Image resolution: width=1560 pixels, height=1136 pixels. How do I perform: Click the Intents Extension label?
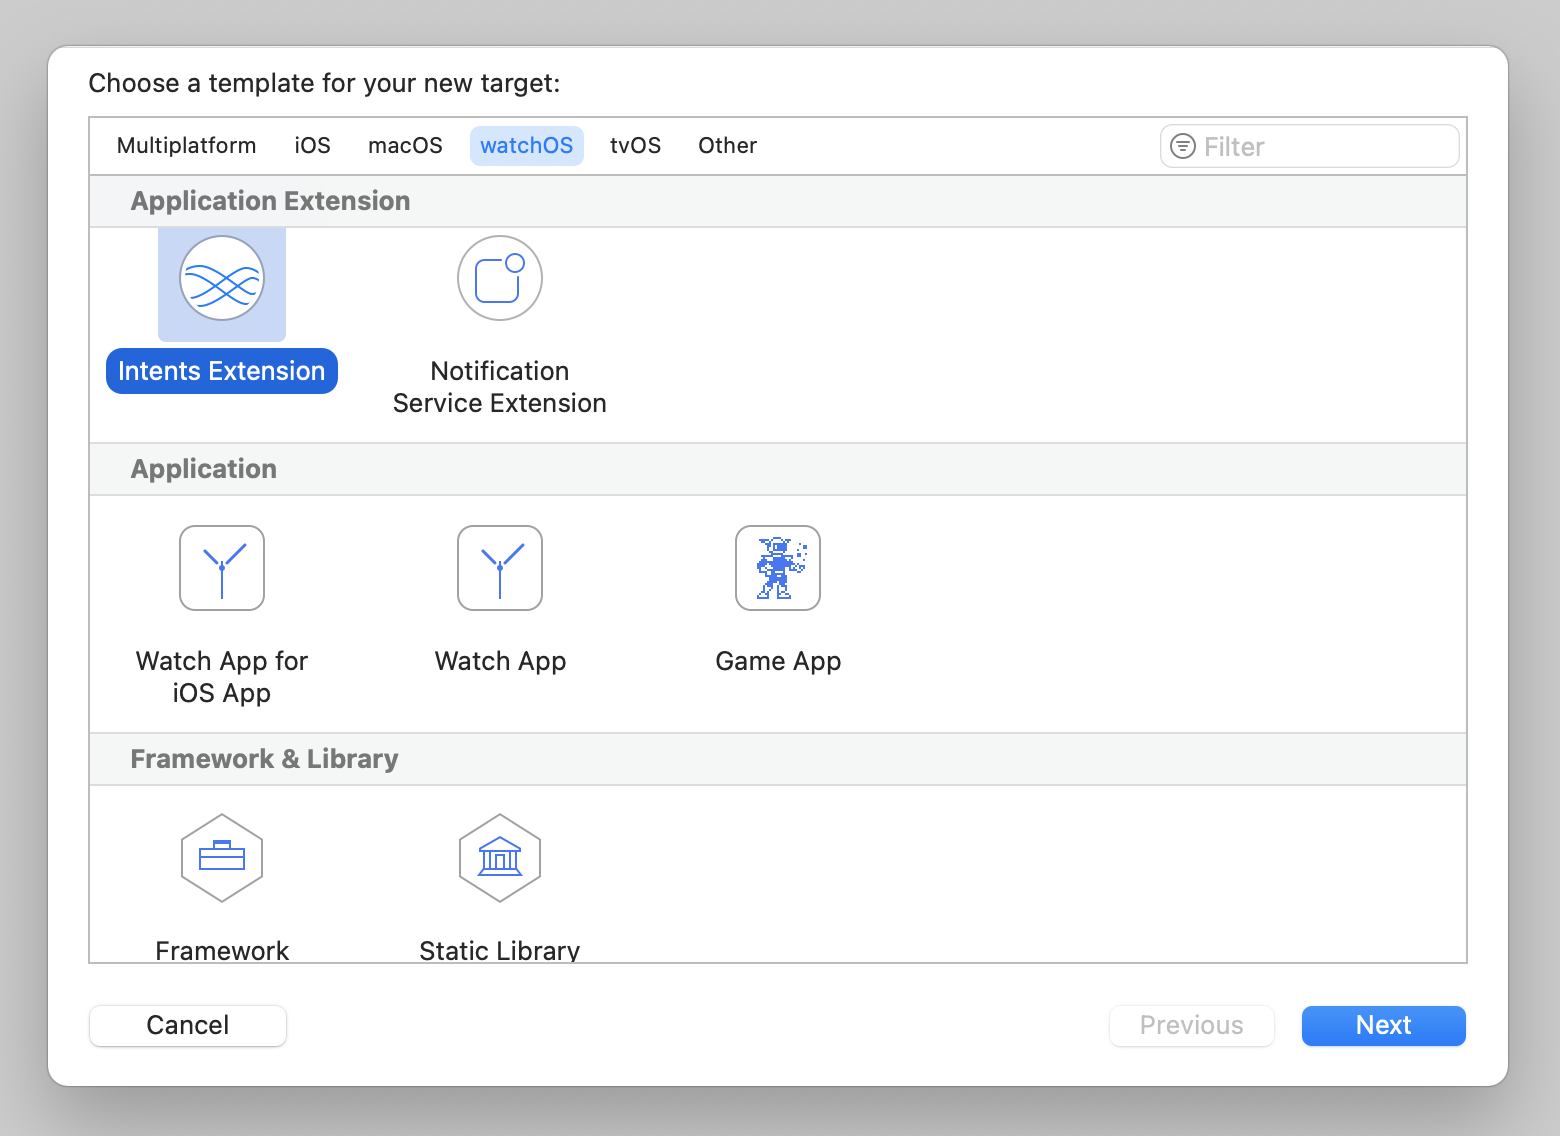pyautogui.click(x=222, y=371)
